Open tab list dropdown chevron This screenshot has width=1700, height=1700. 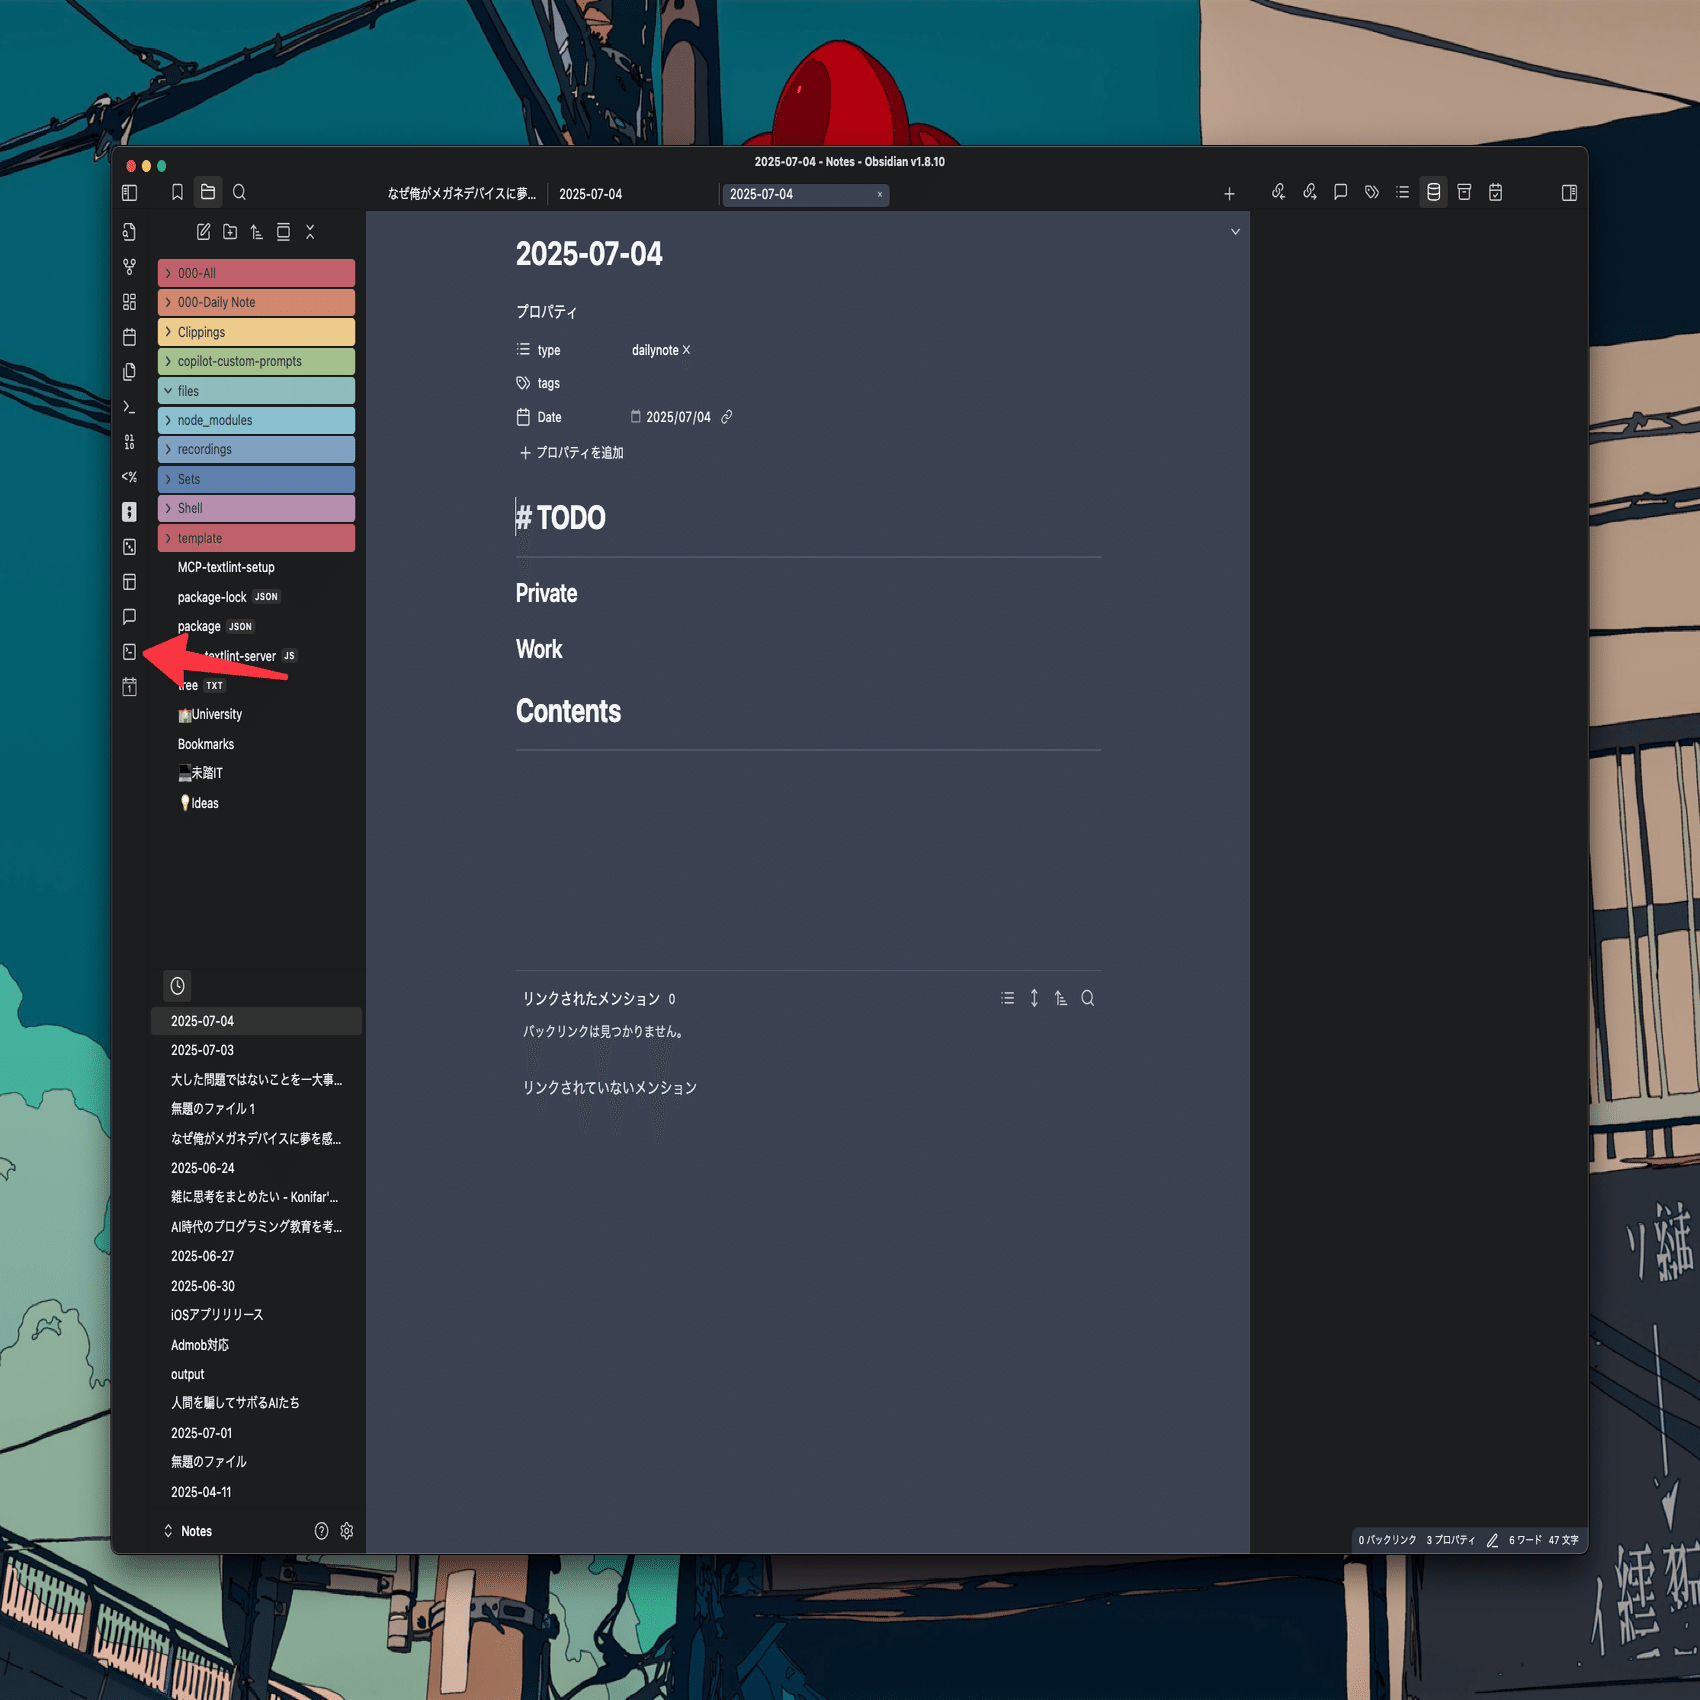pyautogui.click(x=1235, y=232)
